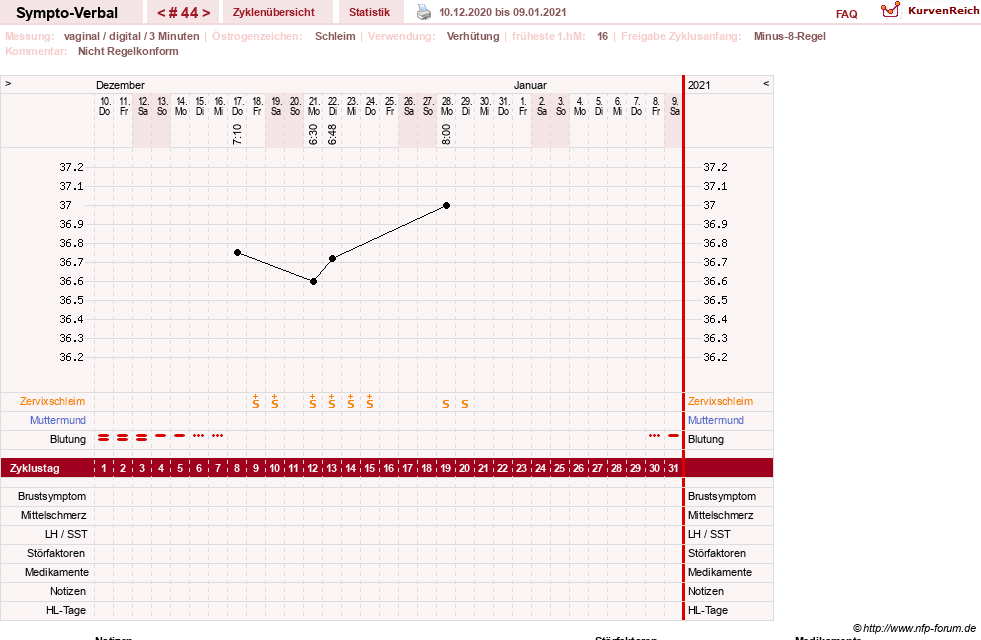
Task: Click the Verhütung usage value
Action: tap(473, 36)
